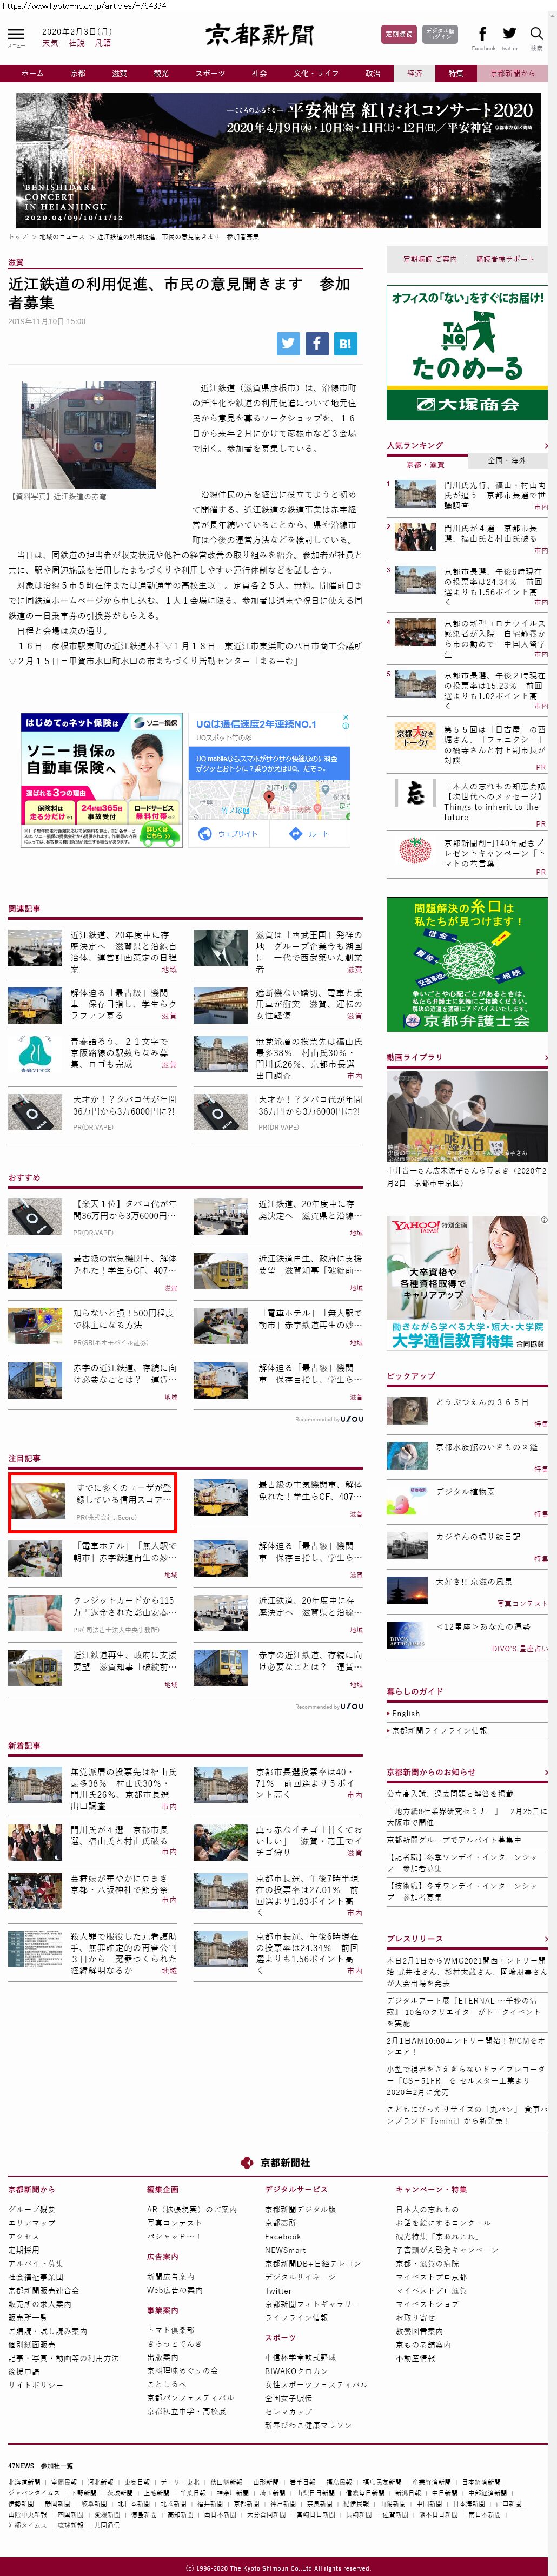557x2576 pixels.
Task: Open the 特集 navigation tab
Action: tap(456, 73)
